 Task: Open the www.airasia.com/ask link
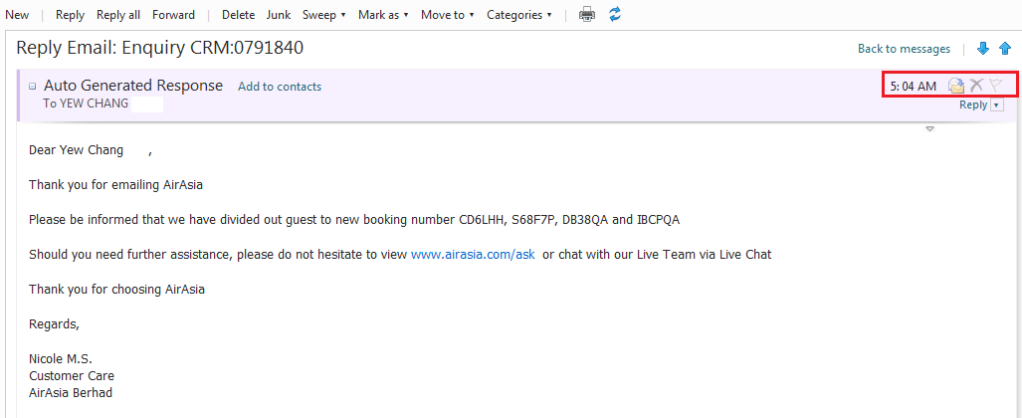pos(472,255)
